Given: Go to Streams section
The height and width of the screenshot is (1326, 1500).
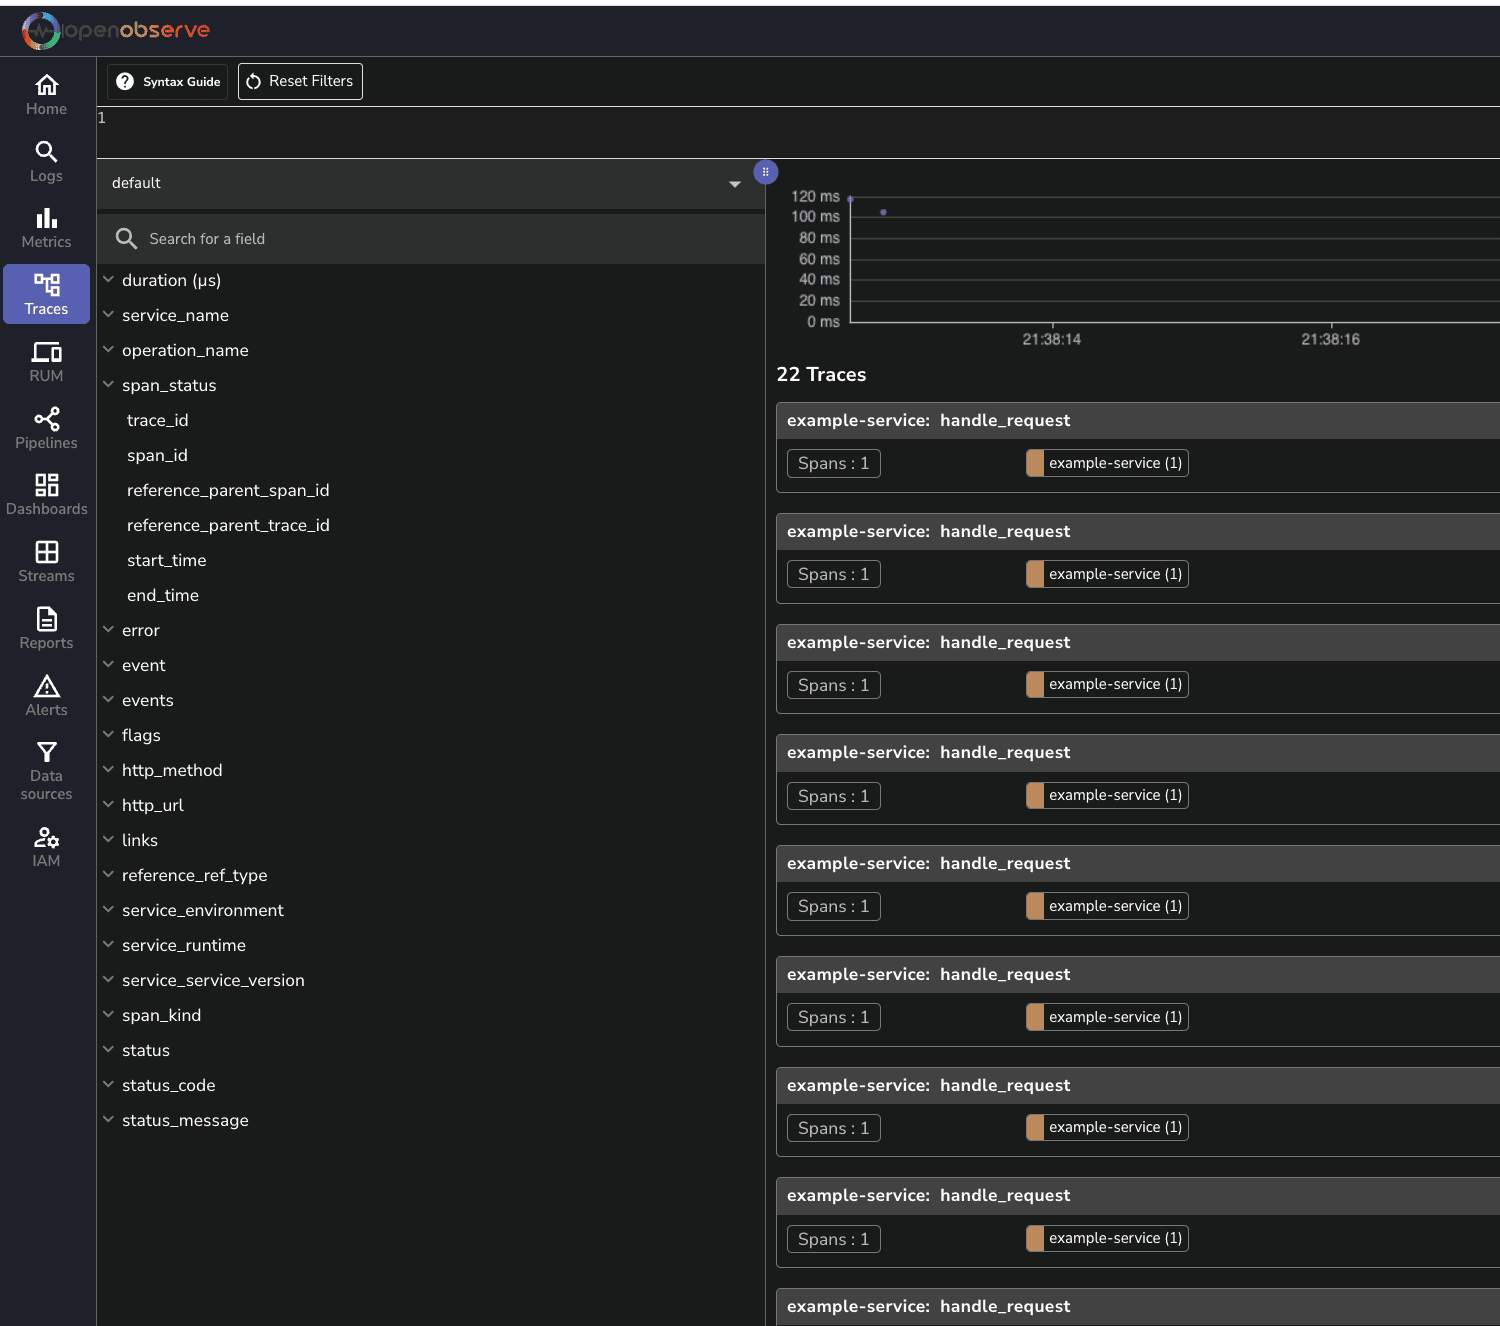Looking at the screenshot, I should [x=46, y=562].
